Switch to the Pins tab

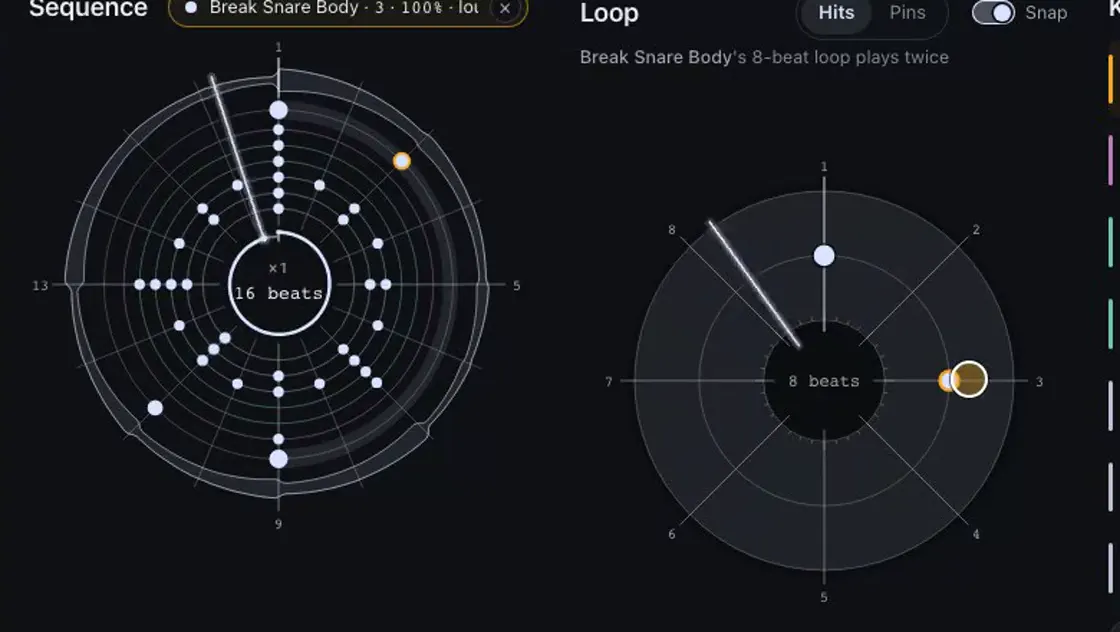(907, 13)
